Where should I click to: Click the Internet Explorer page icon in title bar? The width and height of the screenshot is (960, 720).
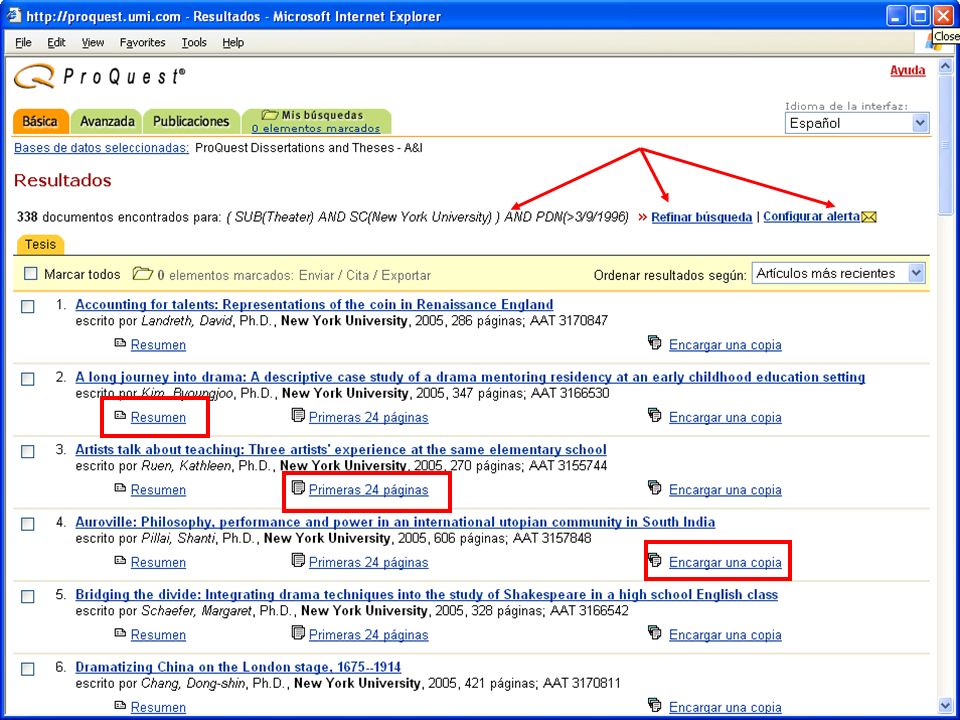13,15
